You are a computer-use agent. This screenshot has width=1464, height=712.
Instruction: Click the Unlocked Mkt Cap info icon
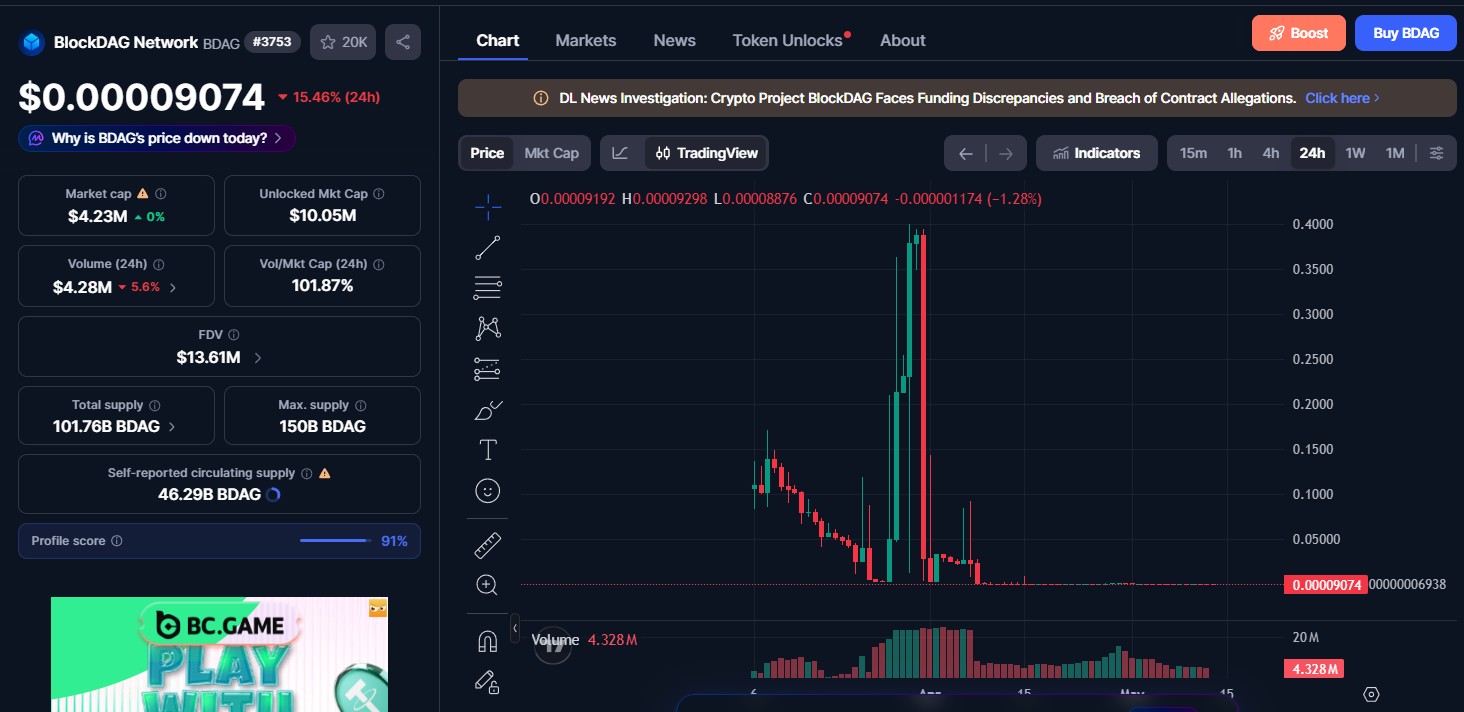[378, 194]
